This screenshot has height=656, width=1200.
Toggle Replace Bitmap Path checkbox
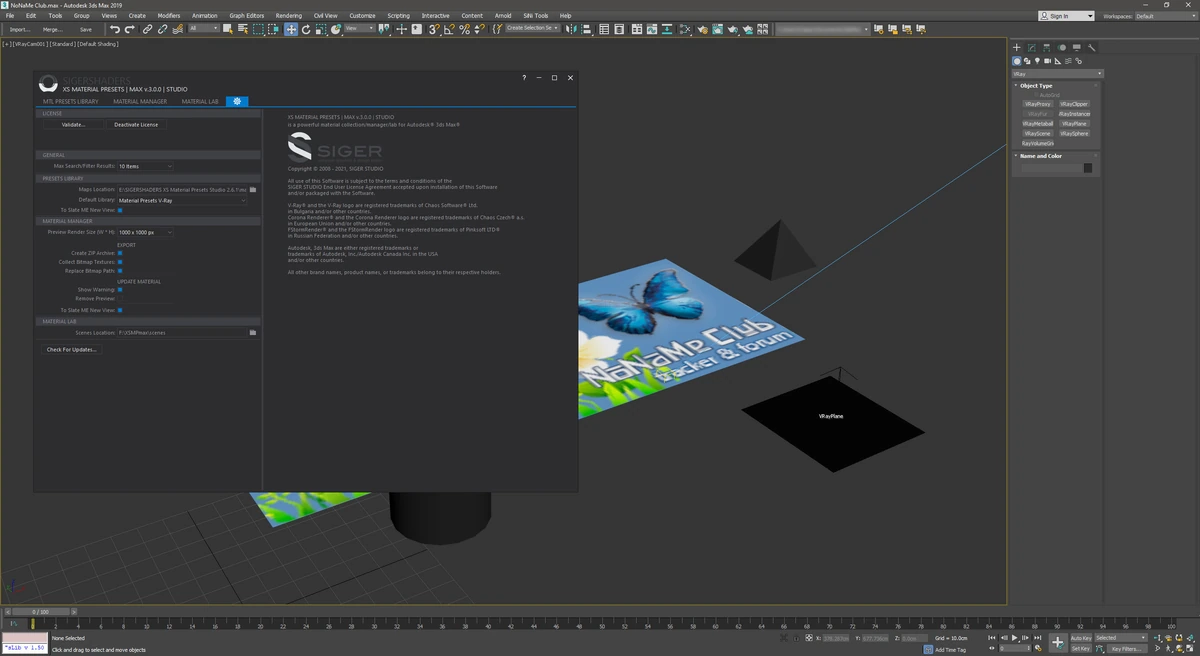(x=120, y=271)
